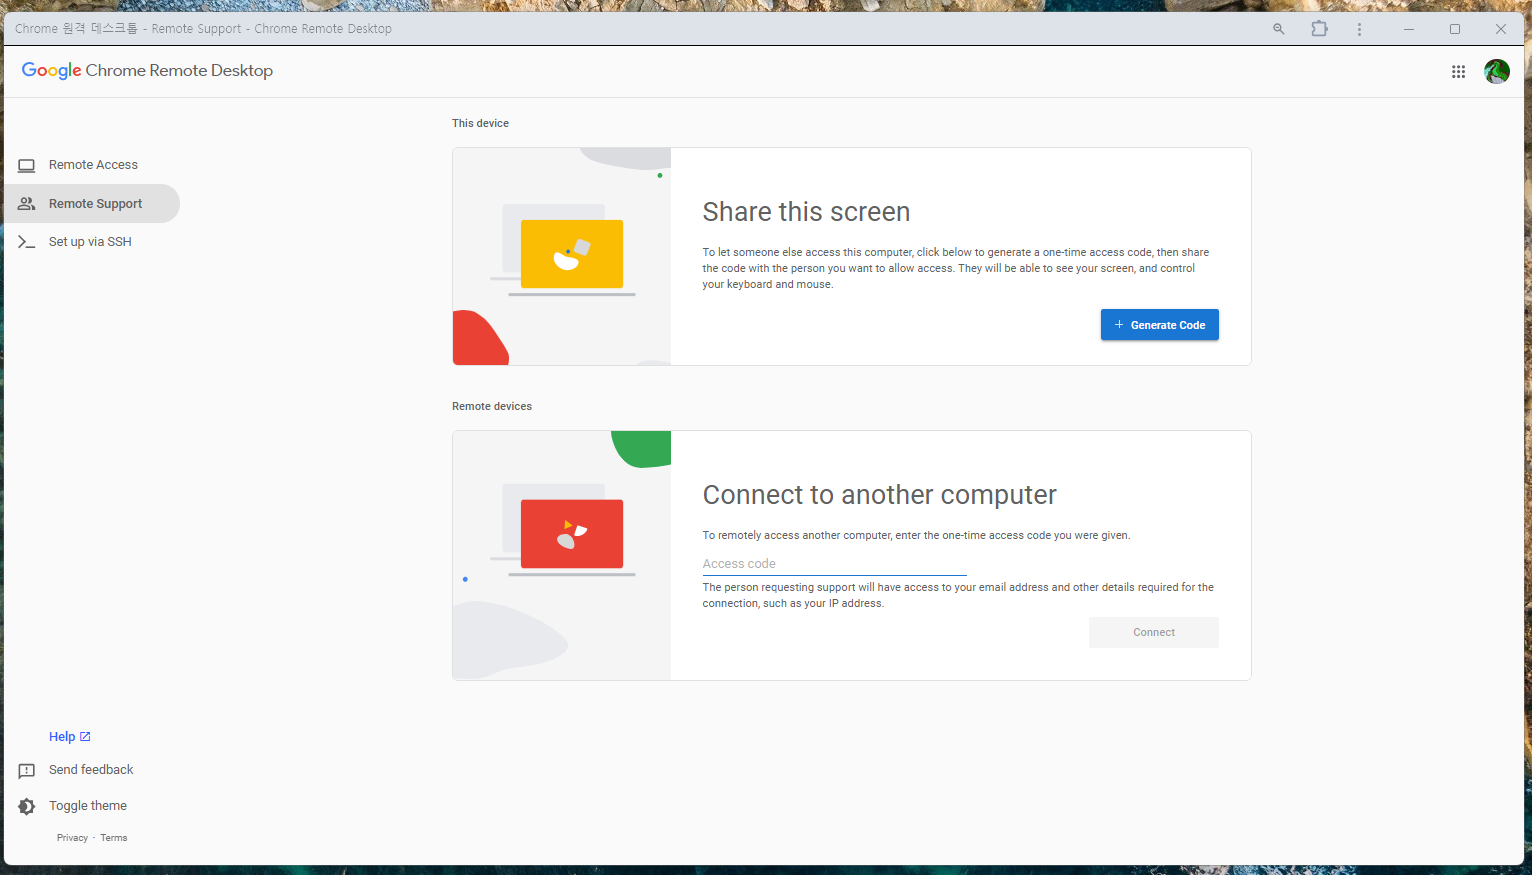This screenshot has width=1532, height=875.
Task: Click the Google account avatar
Action: (1497, 71)
